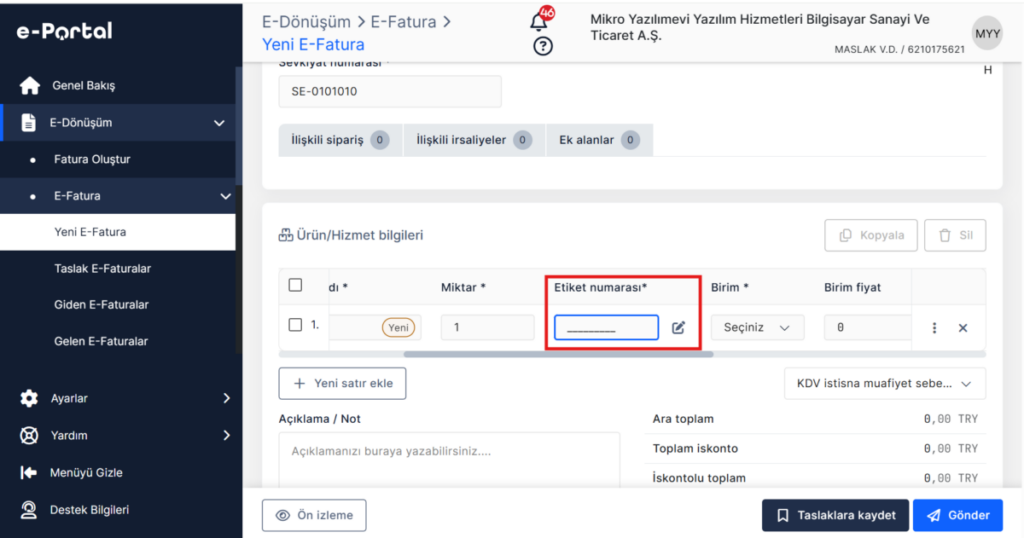Focus the Etiket numarası input field
The width and height of the screenshot is (1024, 538).
click(606, 327)
